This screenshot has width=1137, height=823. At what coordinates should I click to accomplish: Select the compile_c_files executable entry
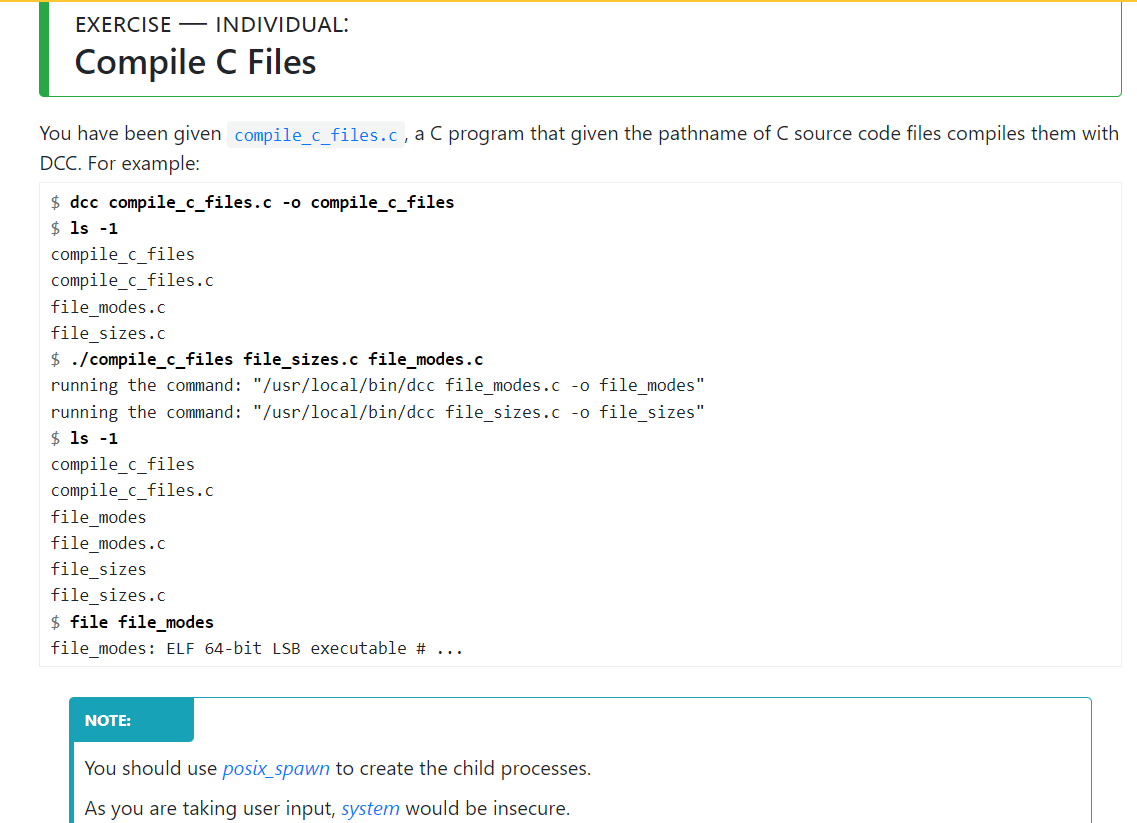(122, 254)
